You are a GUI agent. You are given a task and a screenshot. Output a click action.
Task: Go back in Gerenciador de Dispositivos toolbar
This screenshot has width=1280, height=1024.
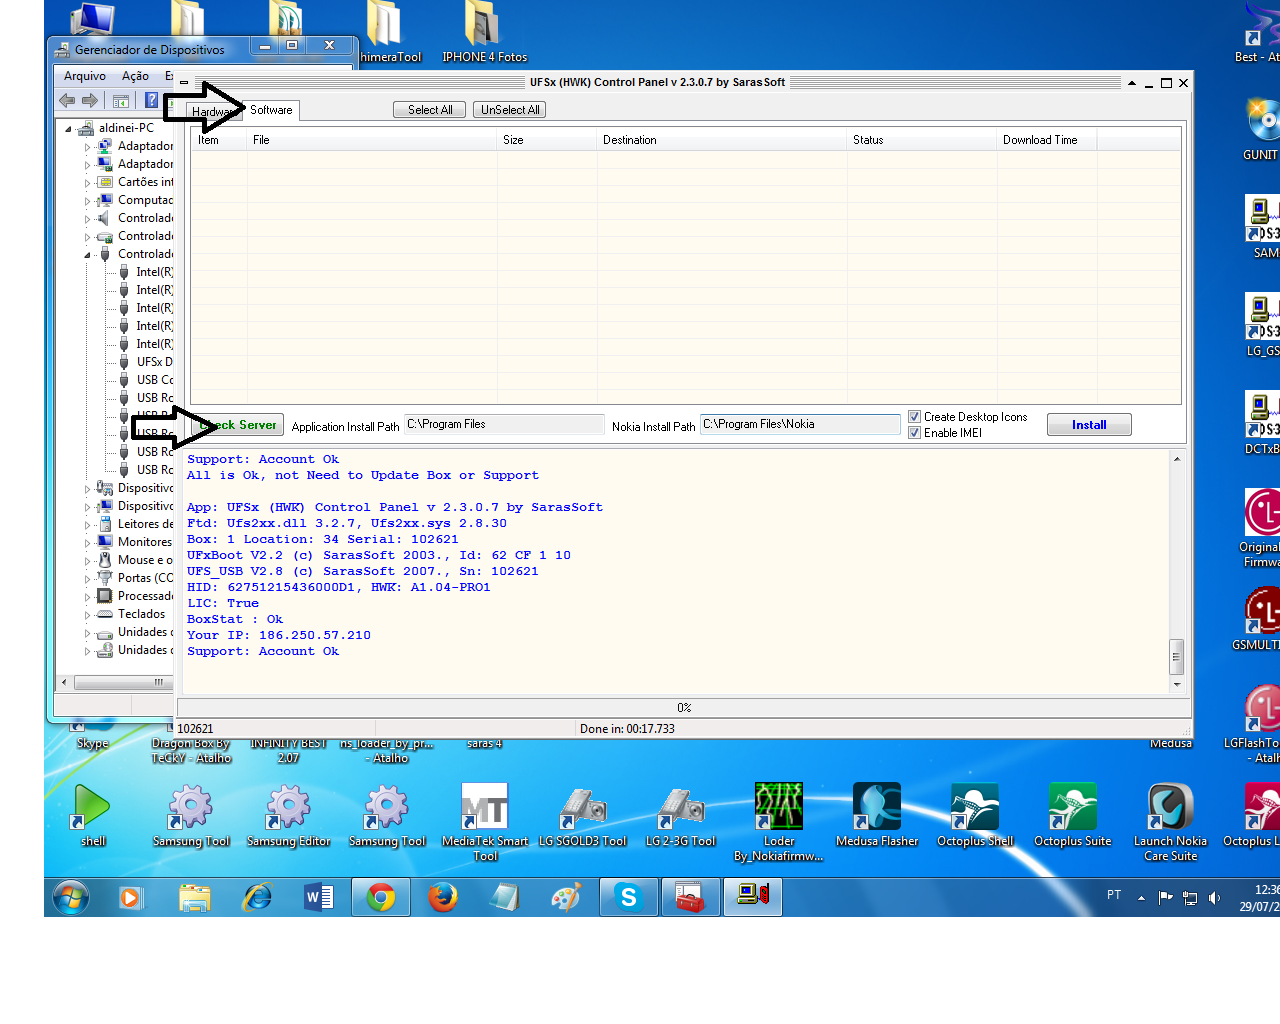(67, 100)
